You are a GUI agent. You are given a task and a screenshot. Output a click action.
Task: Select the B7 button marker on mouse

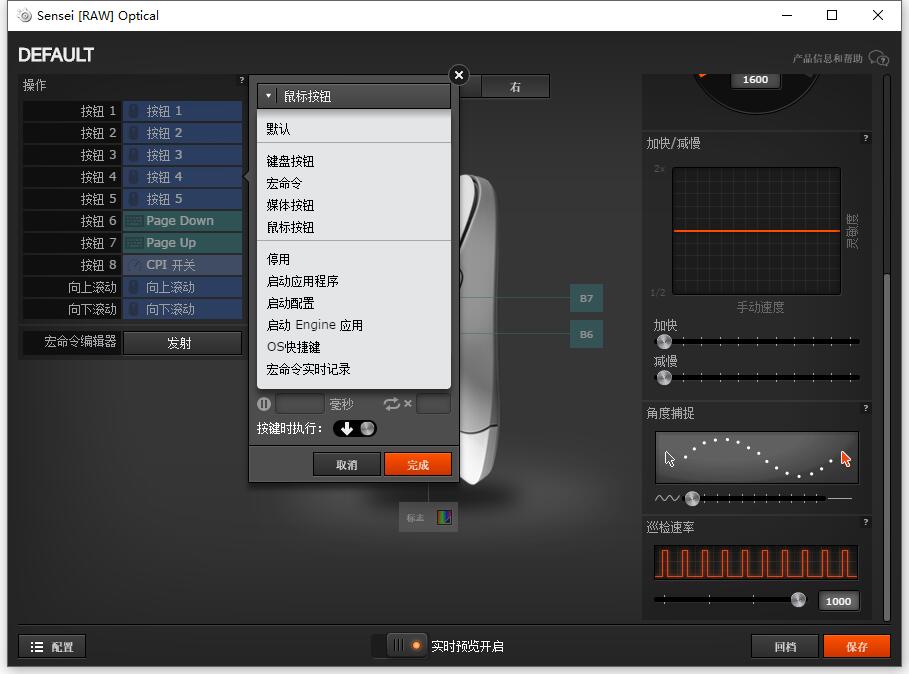[586, 298]
